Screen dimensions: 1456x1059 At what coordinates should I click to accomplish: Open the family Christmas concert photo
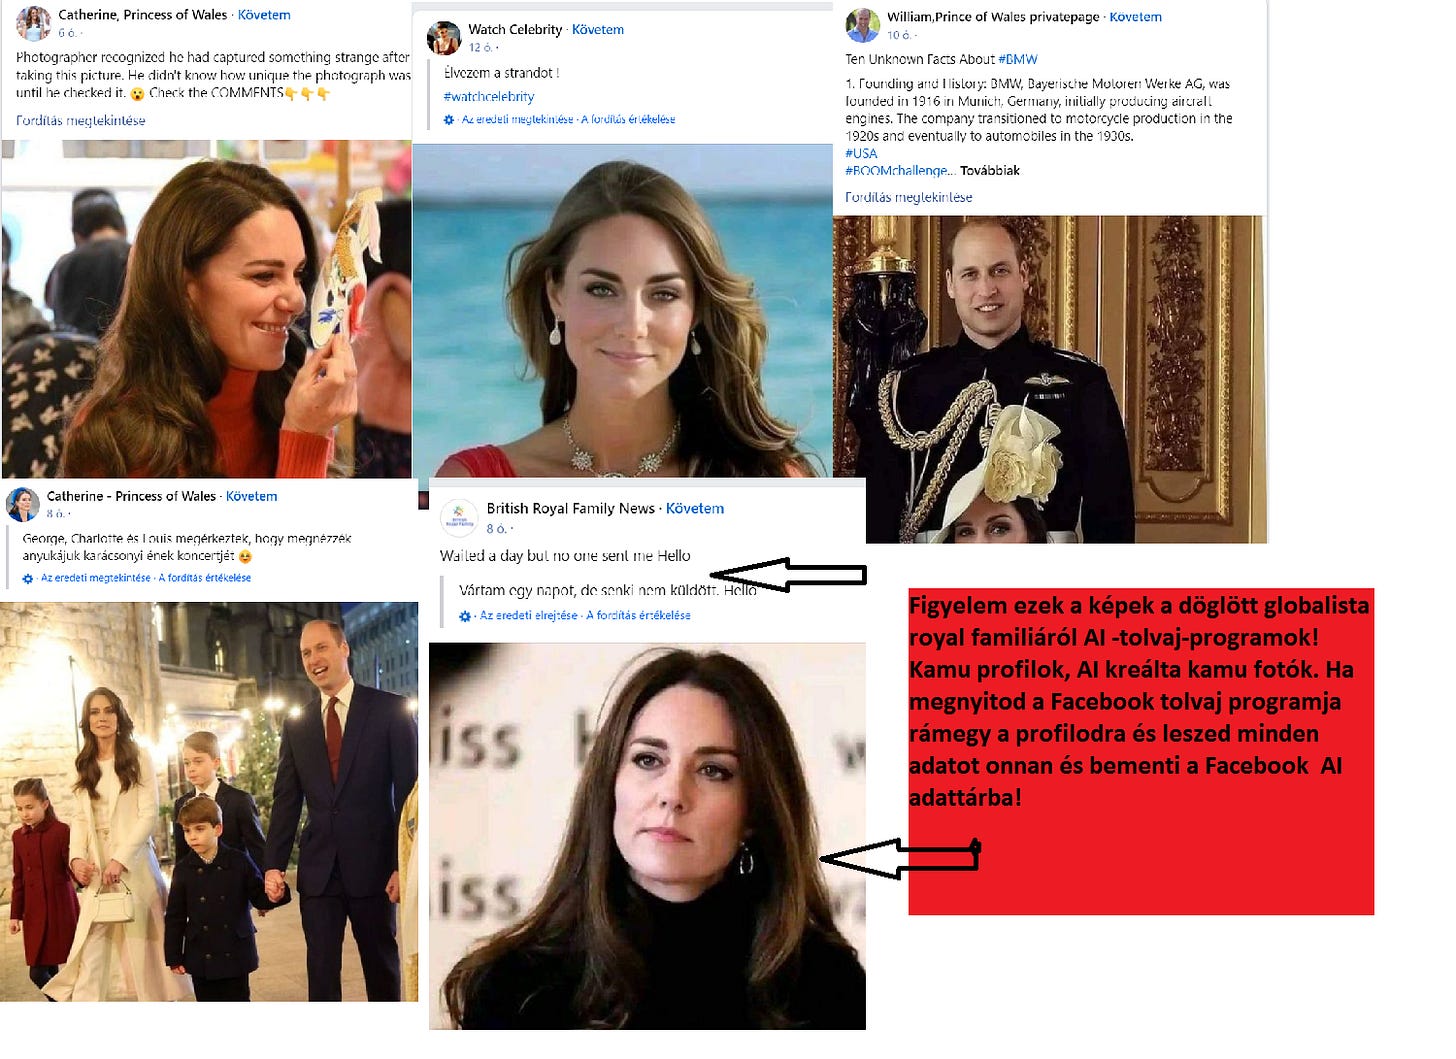209,802
